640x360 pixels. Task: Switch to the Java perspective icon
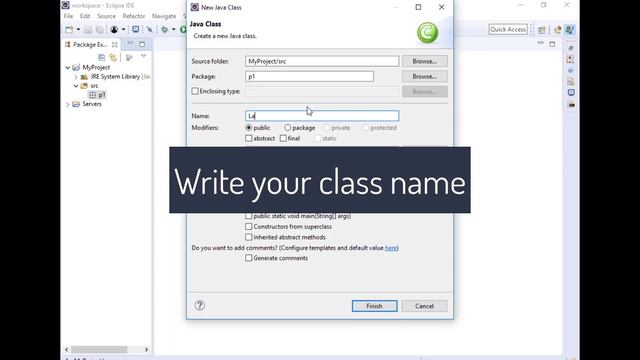(x=569, y=30)
